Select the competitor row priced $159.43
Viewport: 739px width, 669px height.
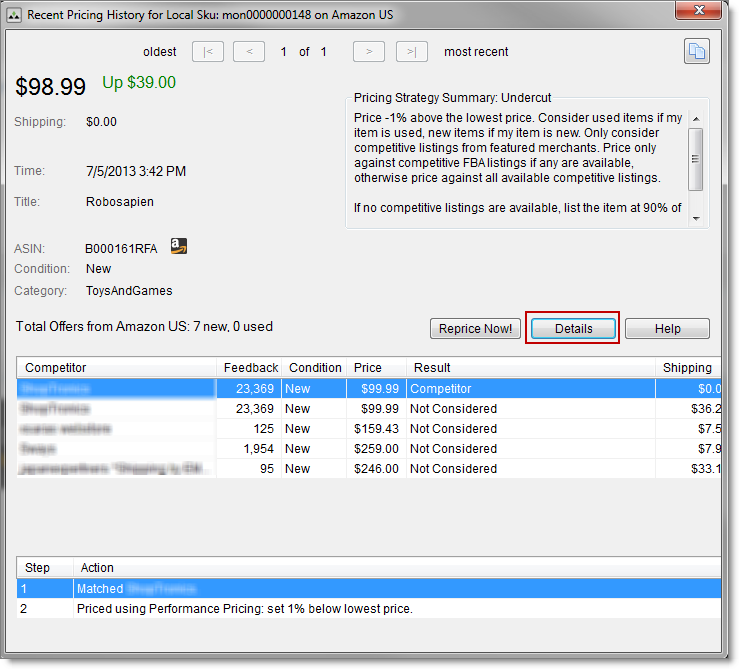point(300,429)
